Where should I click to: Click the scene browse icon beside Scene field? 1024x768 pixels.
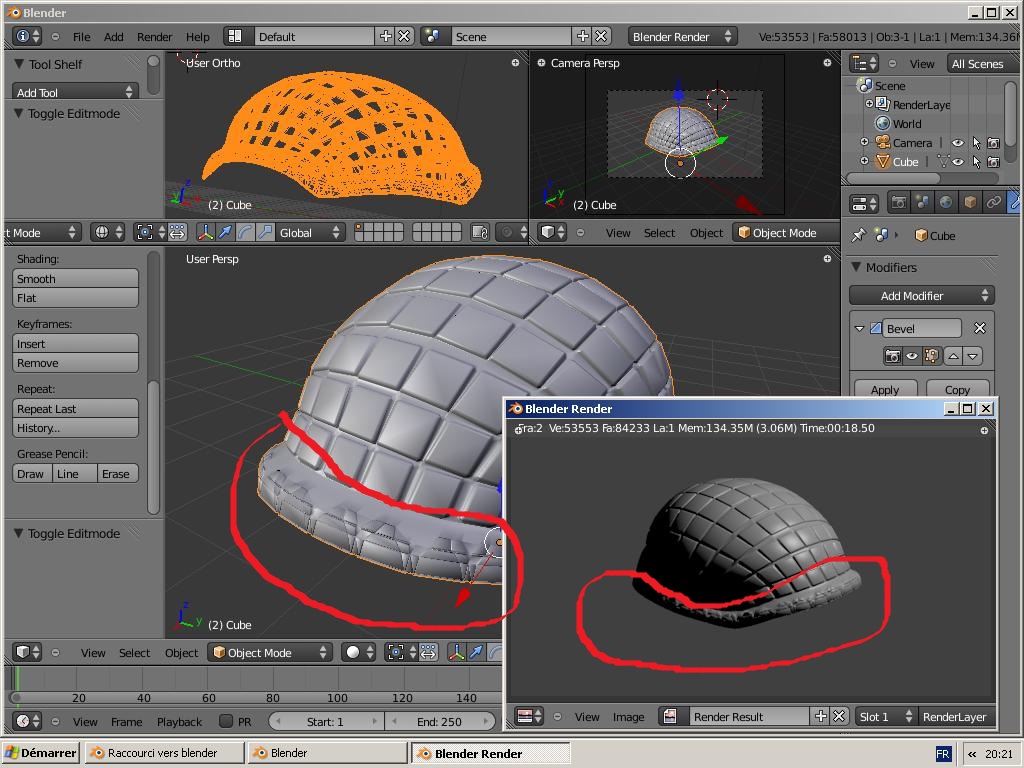point(432,37)
